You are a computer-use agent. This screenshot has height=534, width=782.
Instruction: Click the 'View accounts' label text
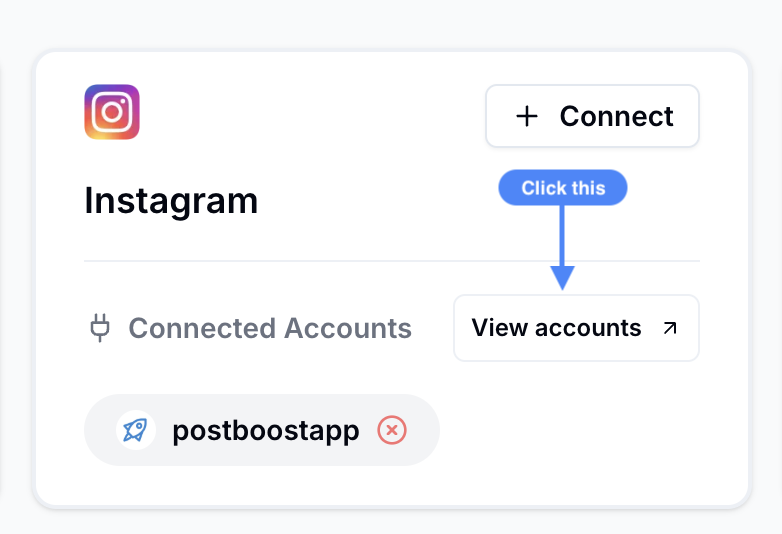click(557, 328)
